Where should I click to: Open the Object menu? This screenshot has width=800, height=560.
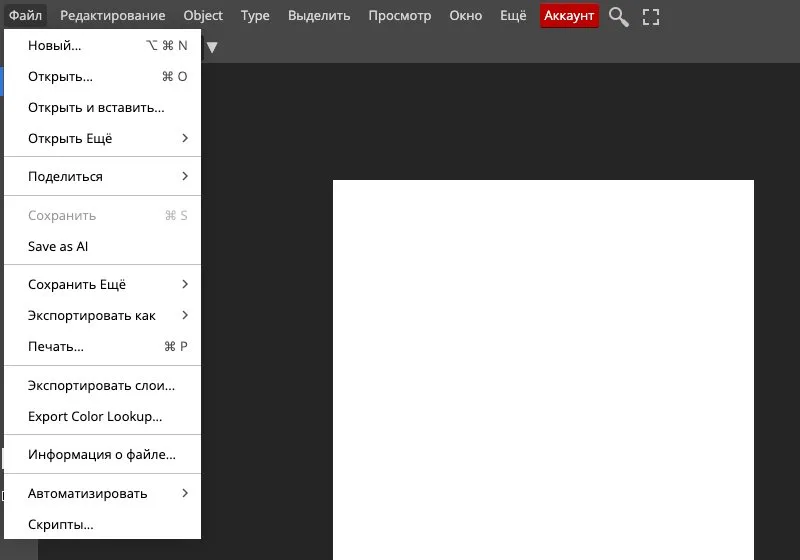click(203, 15)
